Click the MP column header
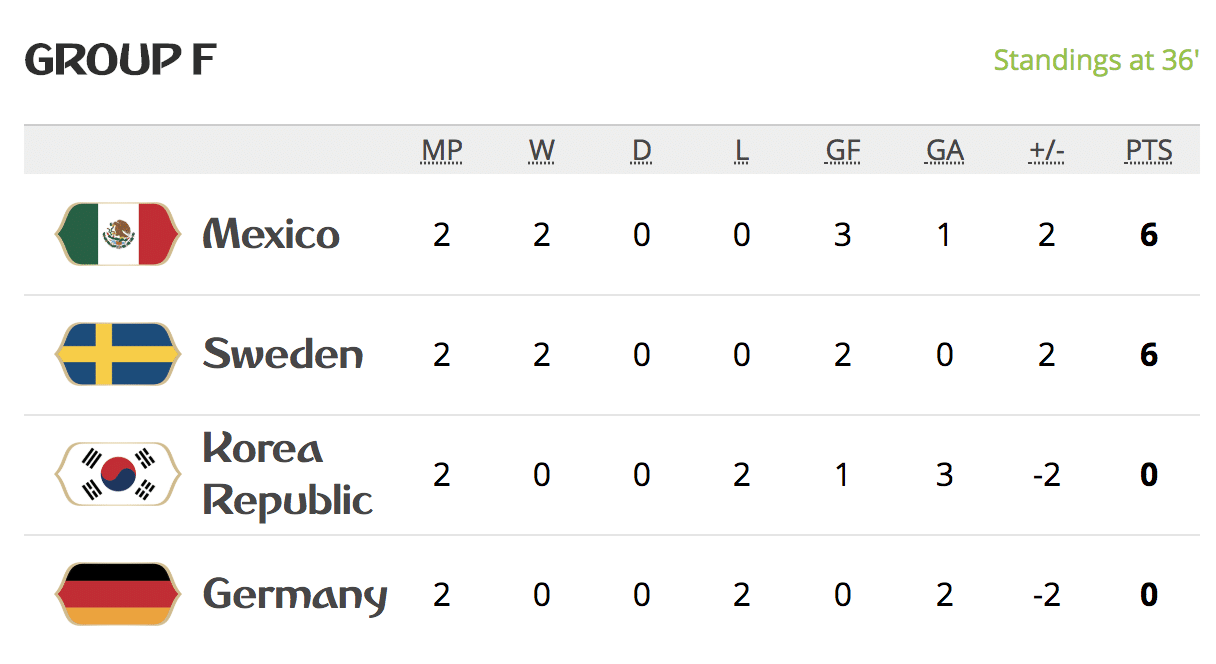Viewport: 1216px width, 664px height. click(x=442, y=151)
